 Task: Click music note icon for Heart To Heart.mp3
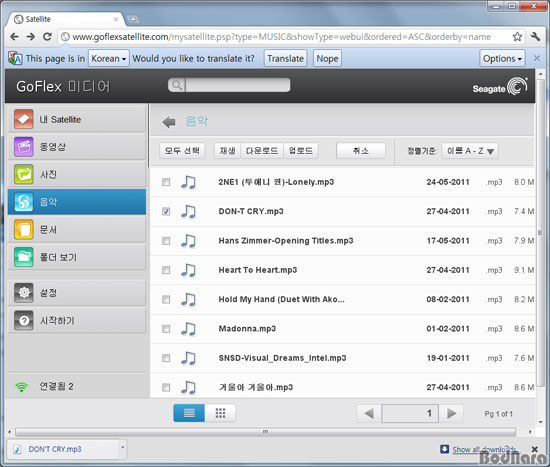click(188, 270)
